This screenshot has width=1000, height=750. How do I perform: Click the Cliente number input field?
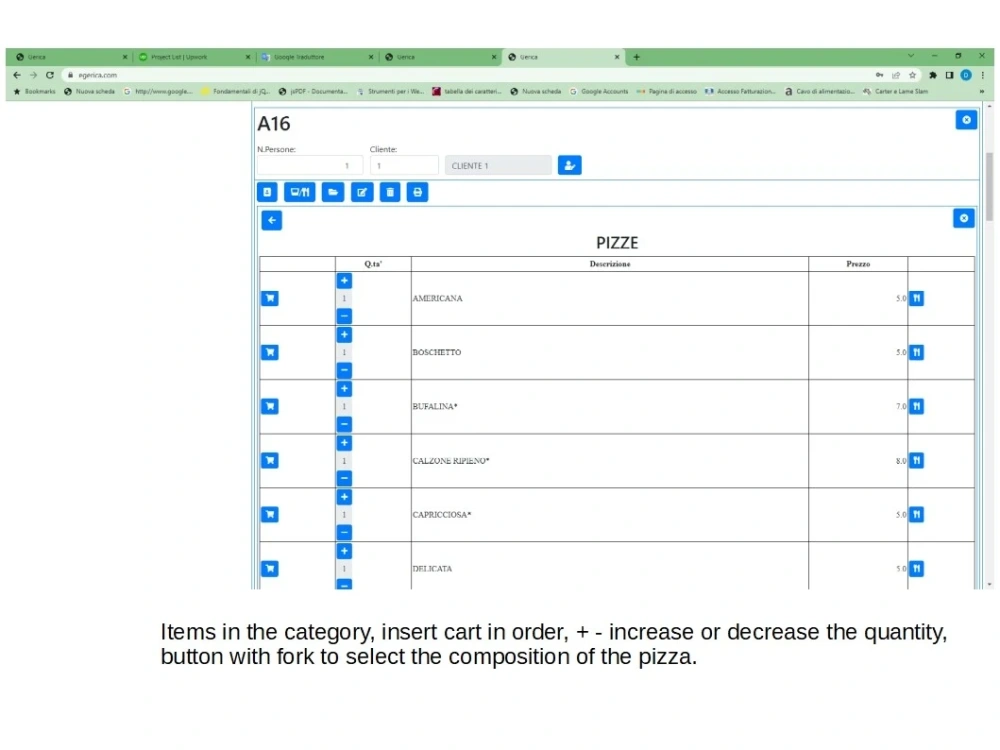404,165
